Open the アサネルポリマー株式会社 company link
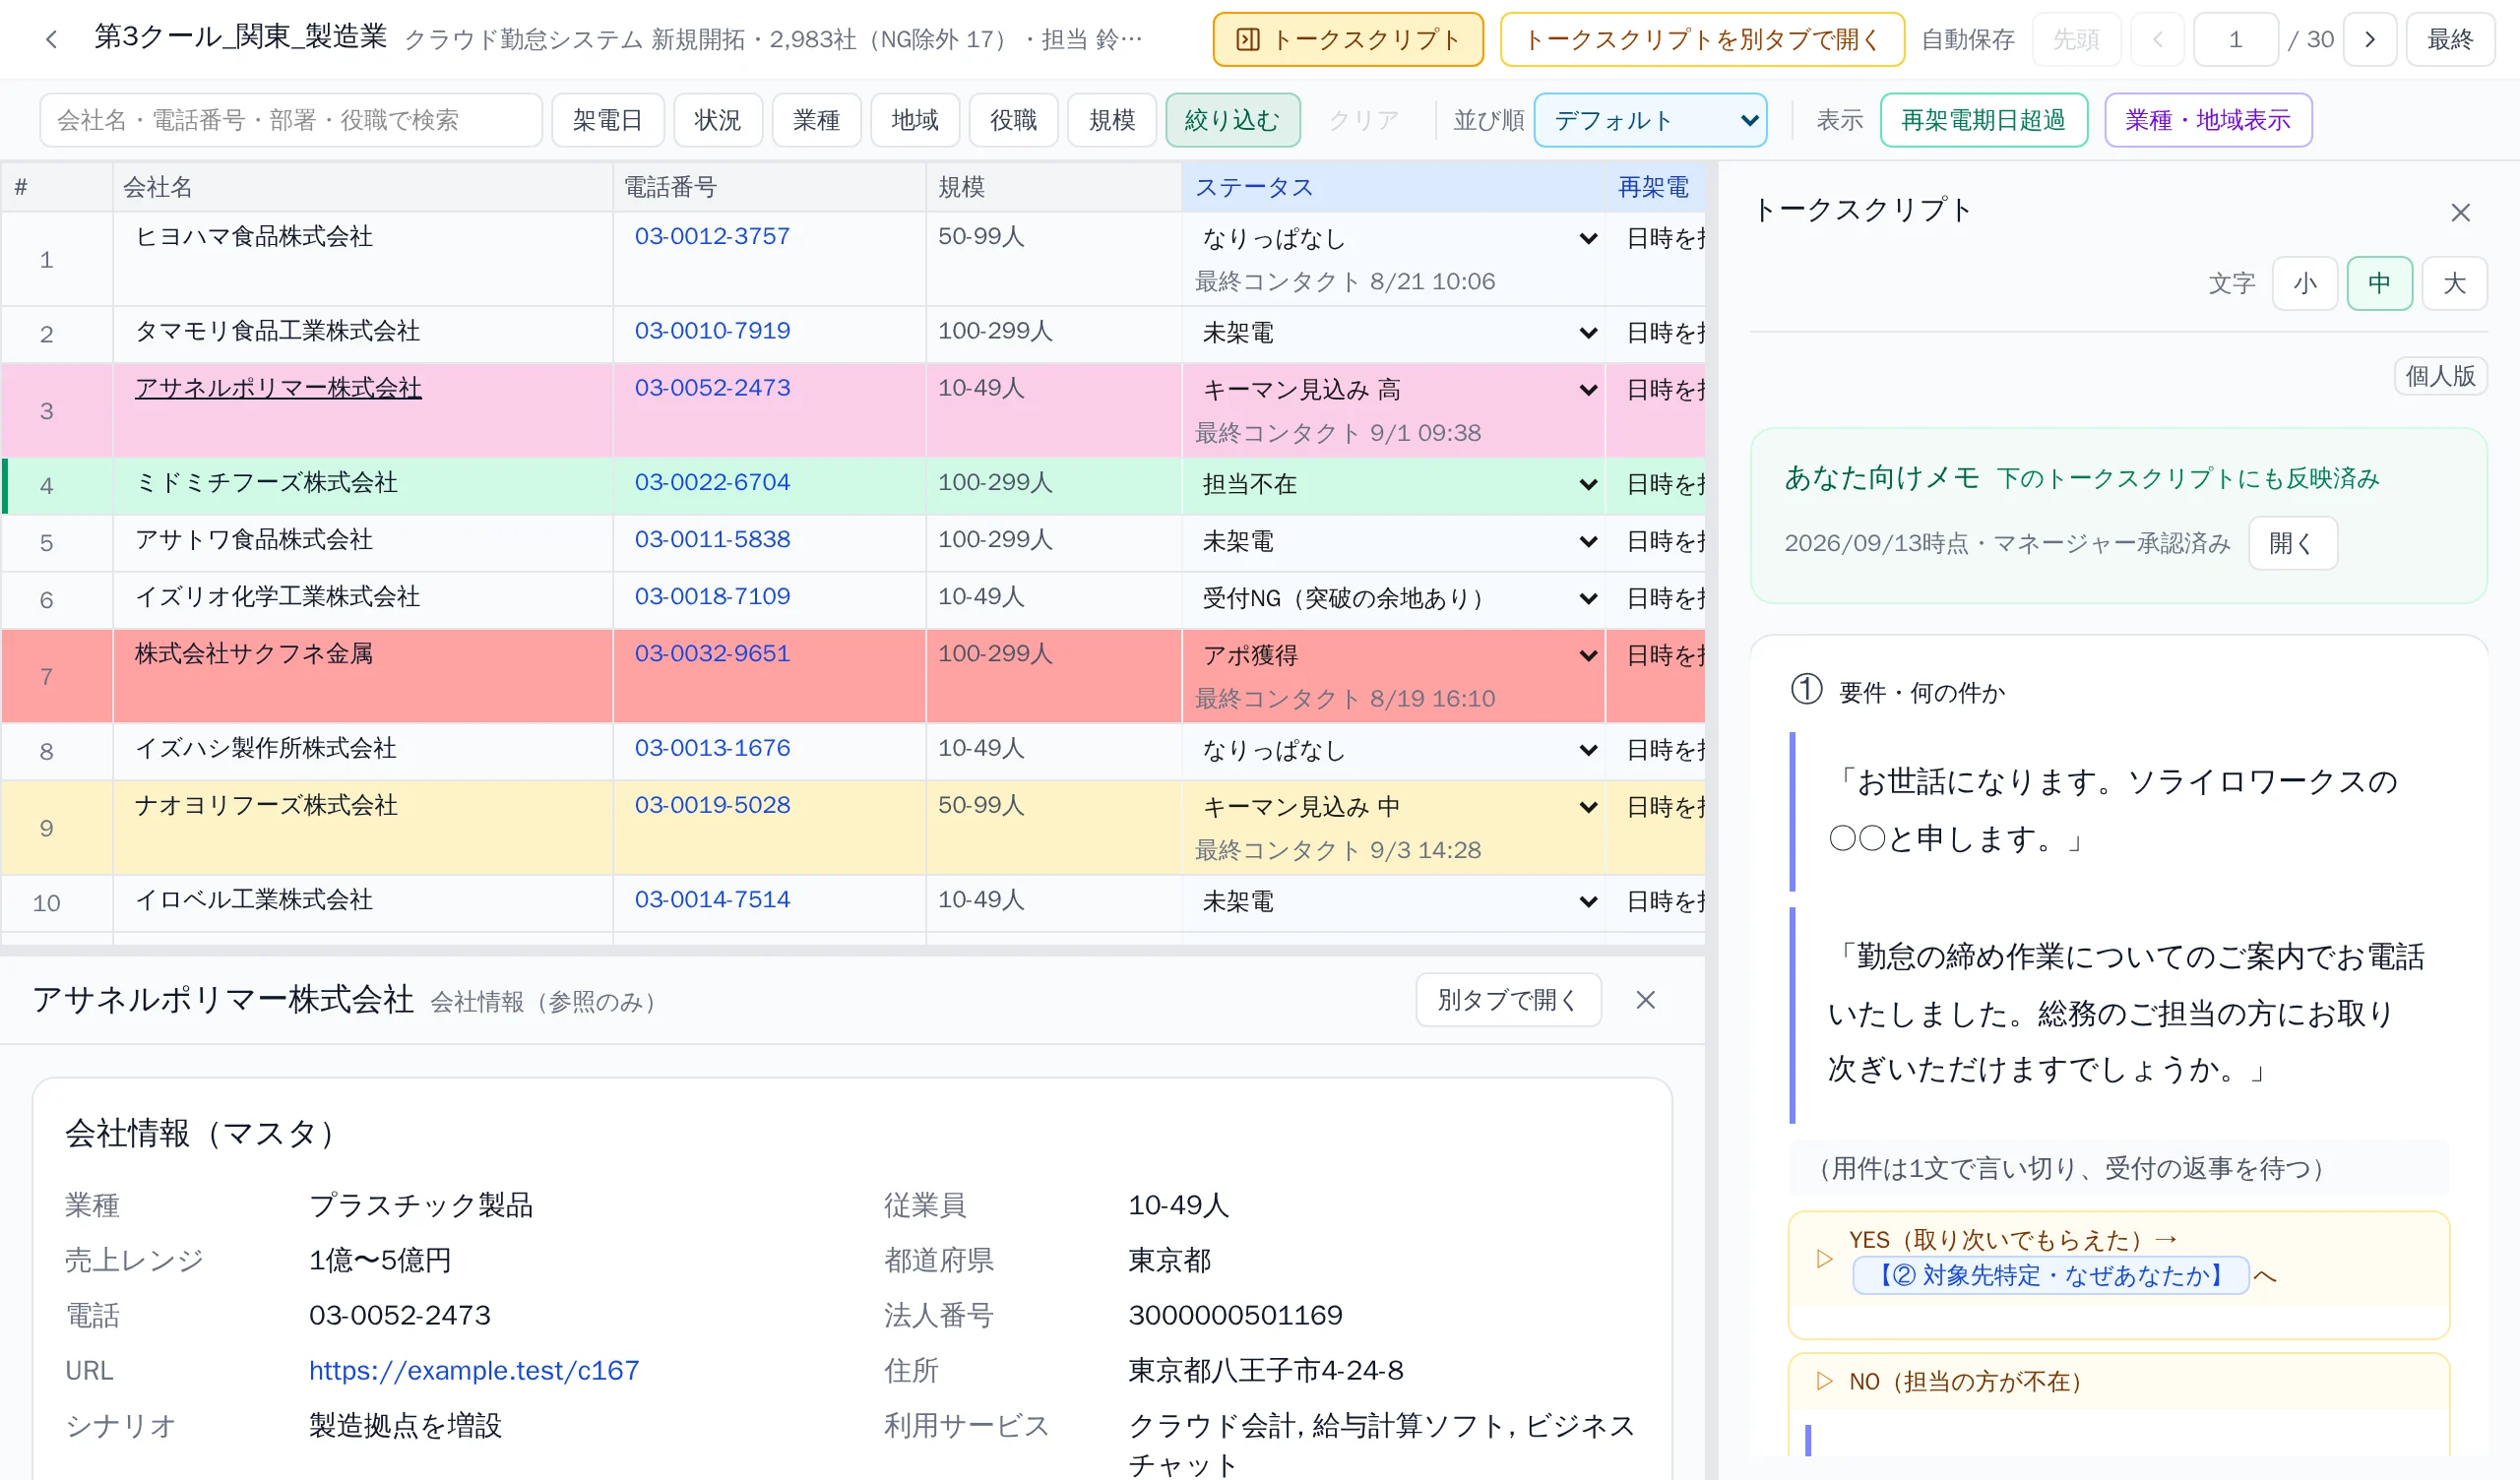The width and height of the screenshot is (2520, 1480). pos(278,388)
